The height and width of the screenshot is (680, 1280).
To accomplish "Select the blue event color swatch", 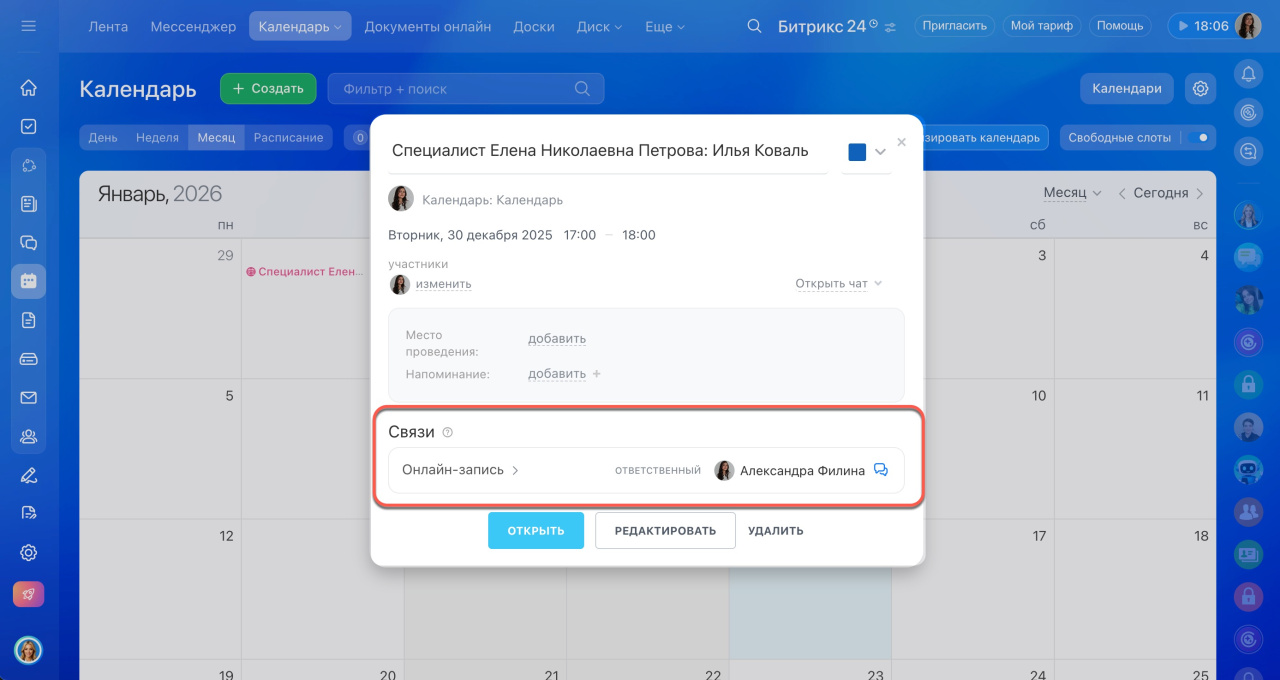I will [857, 152].
